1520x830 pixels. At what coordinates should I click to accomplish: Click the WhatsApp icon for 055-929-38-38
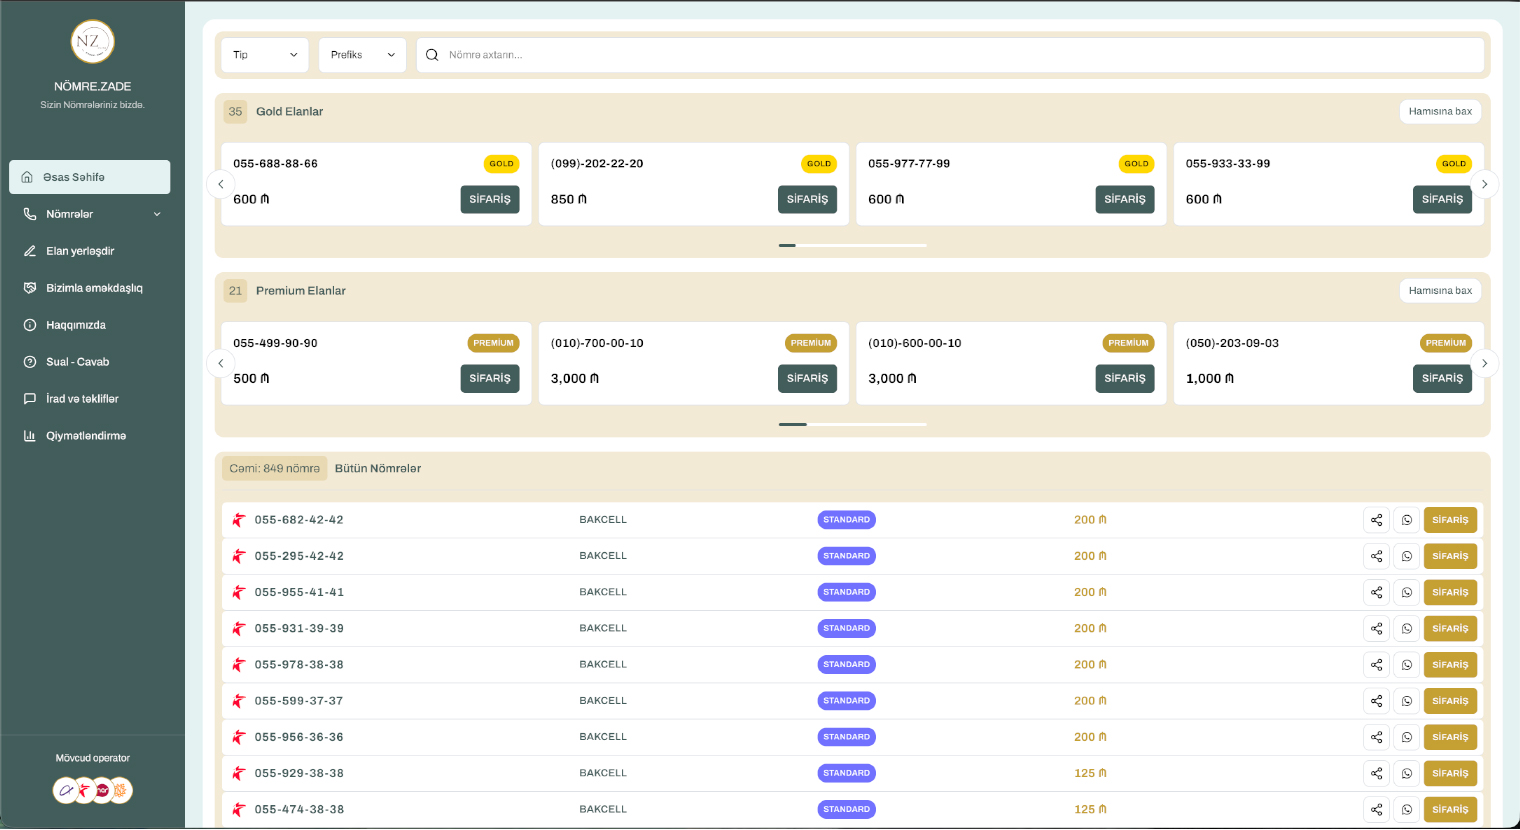pyautogui.click(x=1406, y=773)
